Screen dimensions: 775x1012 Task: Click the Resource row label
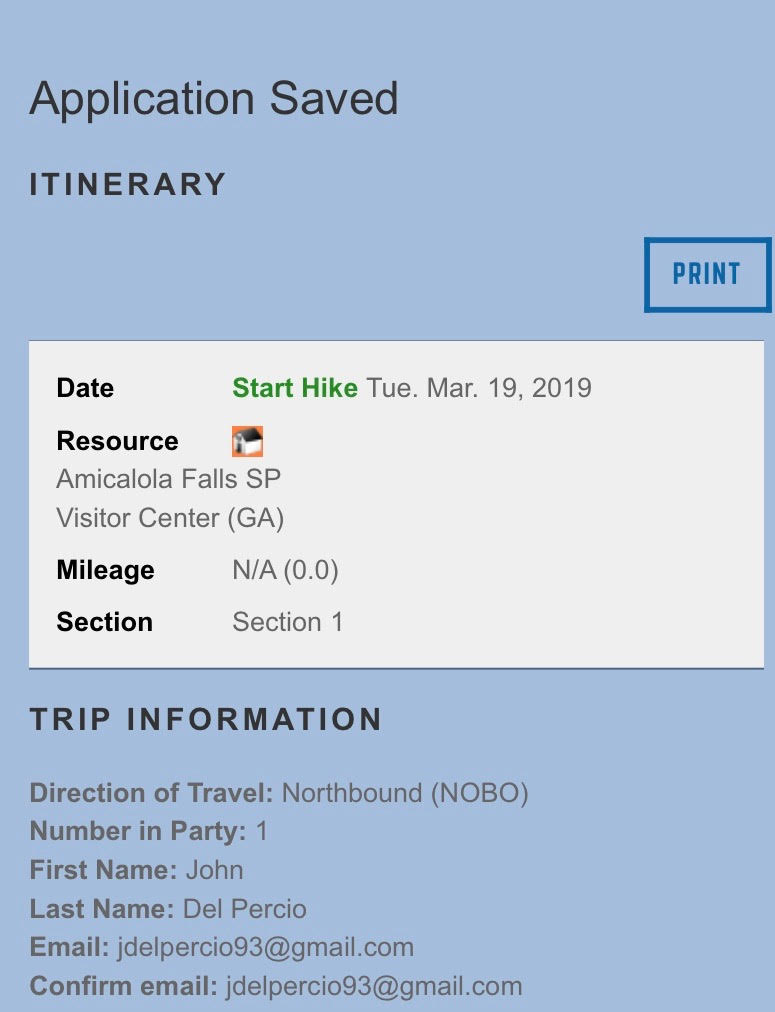(117, 441)
